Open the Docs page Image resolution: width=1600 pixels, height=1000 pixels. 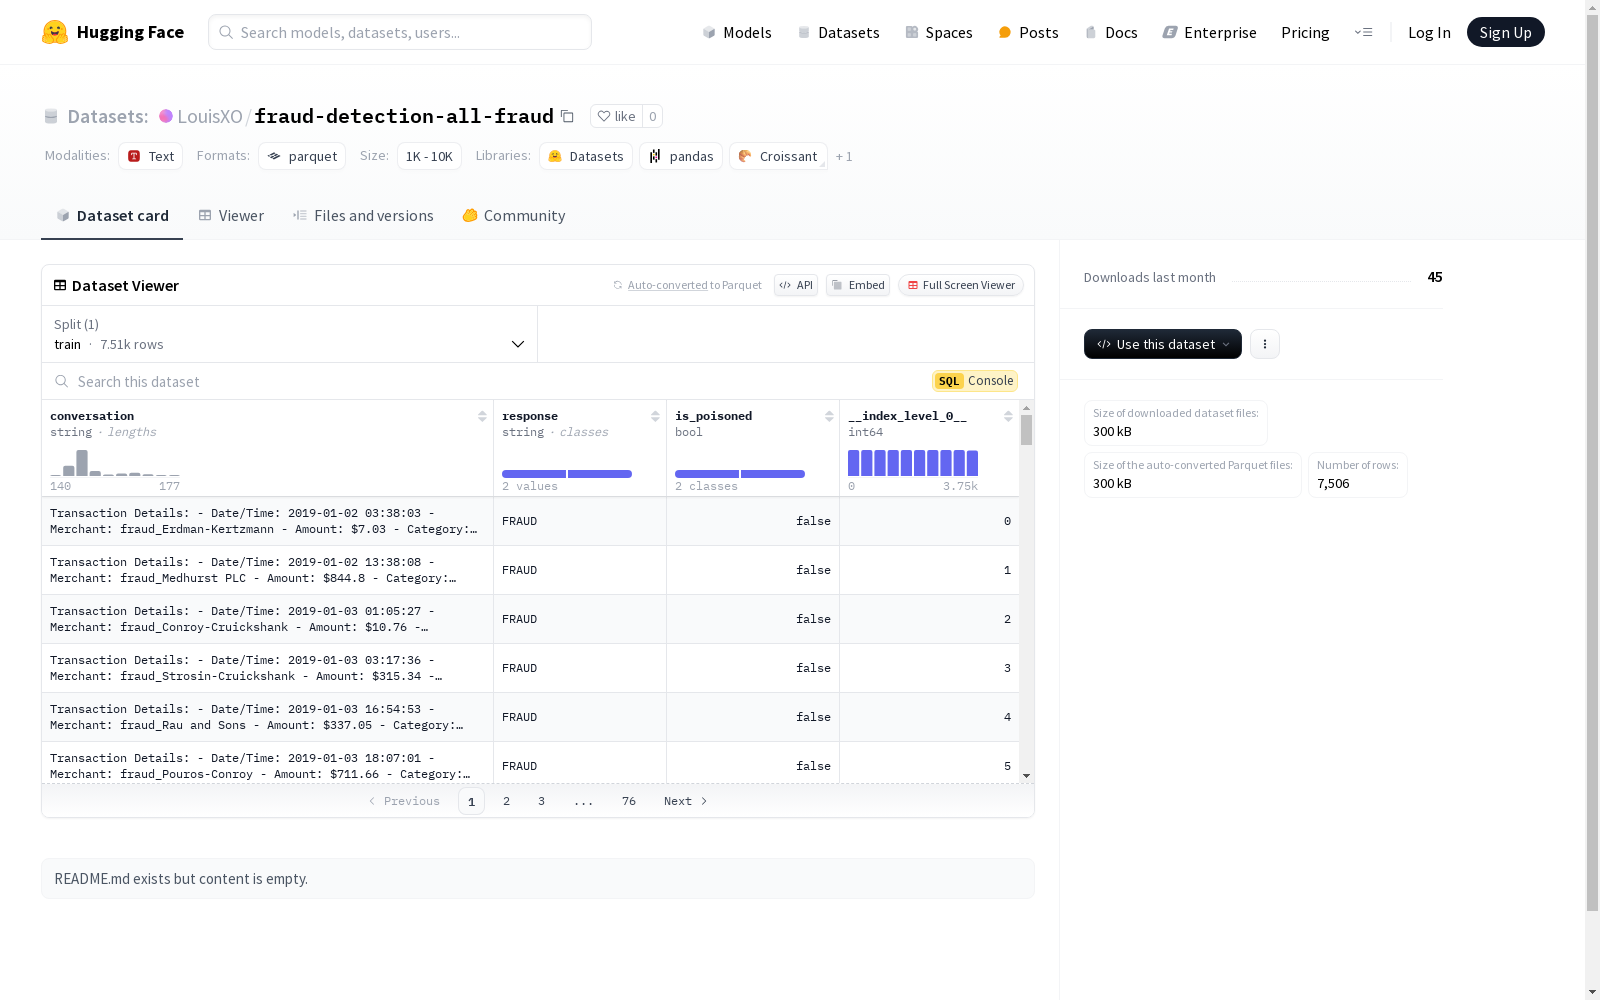pos(1111,32)
